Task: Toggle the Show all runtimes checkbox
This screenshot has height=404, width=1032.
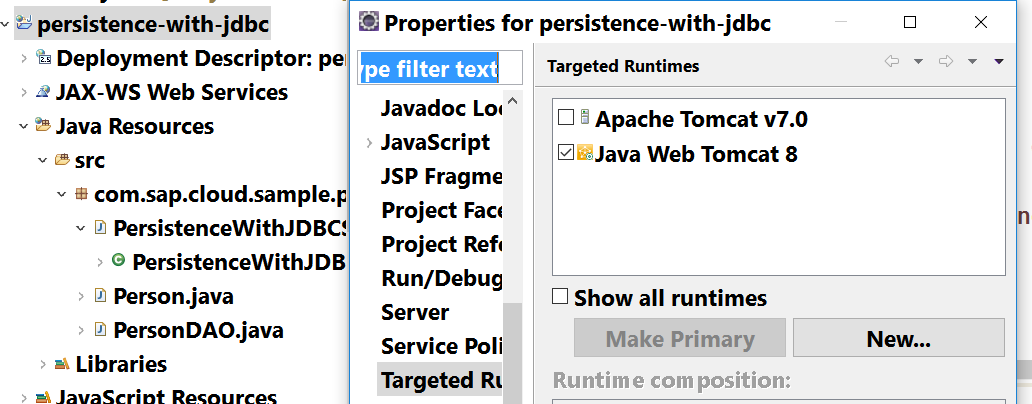Action: 561,297
